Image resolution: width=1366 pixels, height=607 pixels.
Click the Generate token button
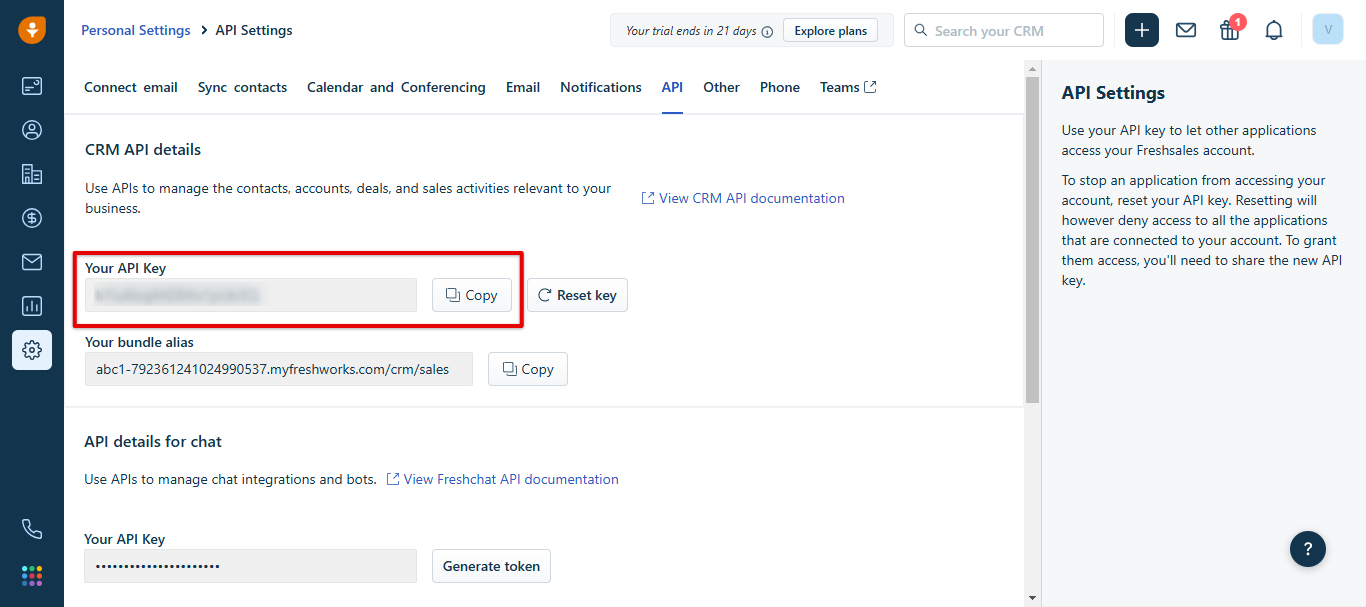coord(491,566)
